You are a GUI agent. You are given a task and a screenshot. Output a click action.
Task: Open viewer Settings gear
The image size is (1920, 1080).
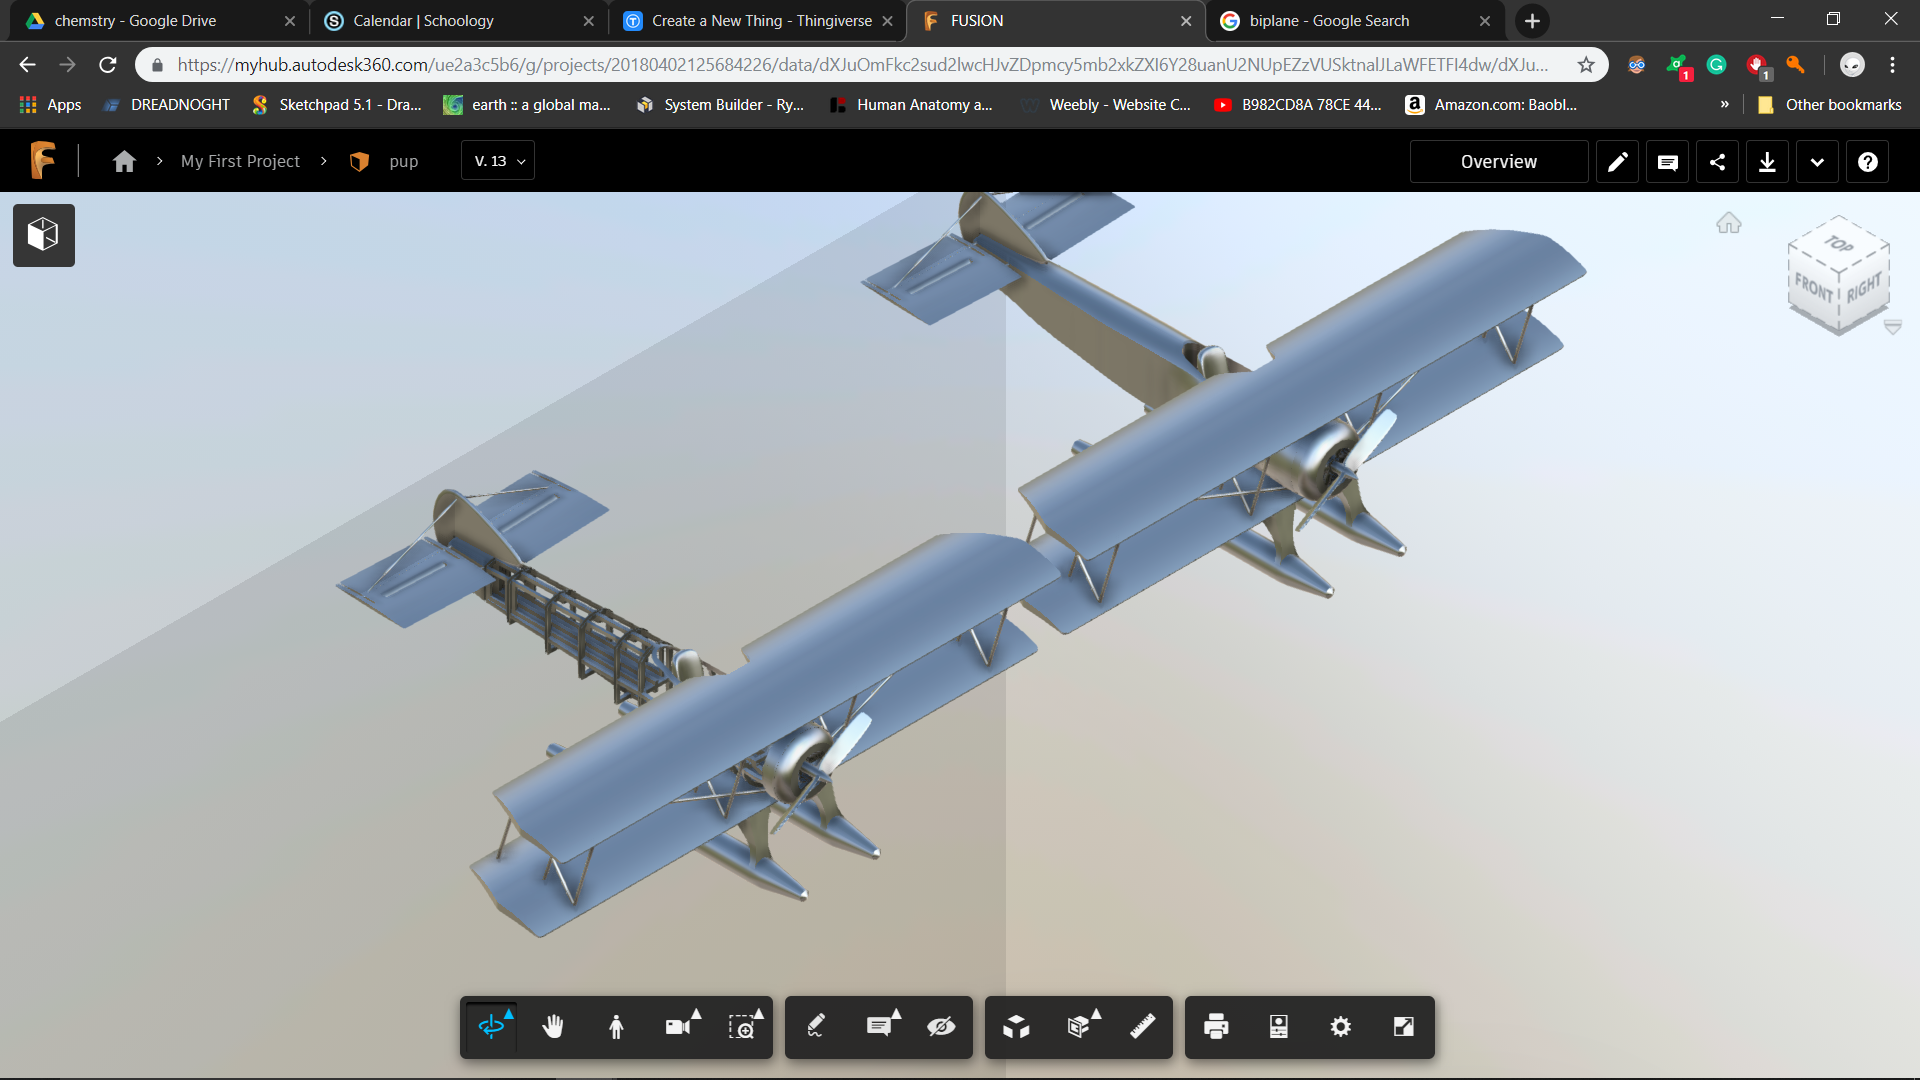pos(1341,1026)
